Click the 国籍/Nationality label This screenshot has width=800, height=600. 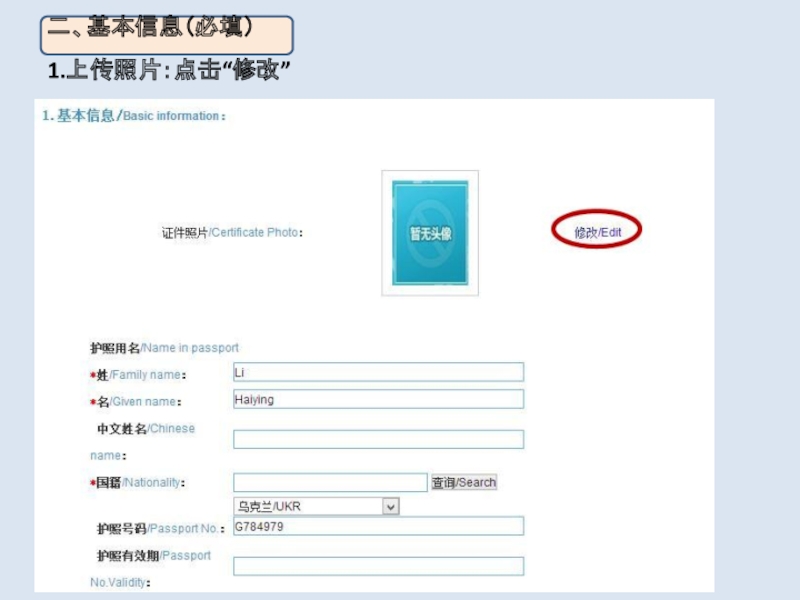138,483
